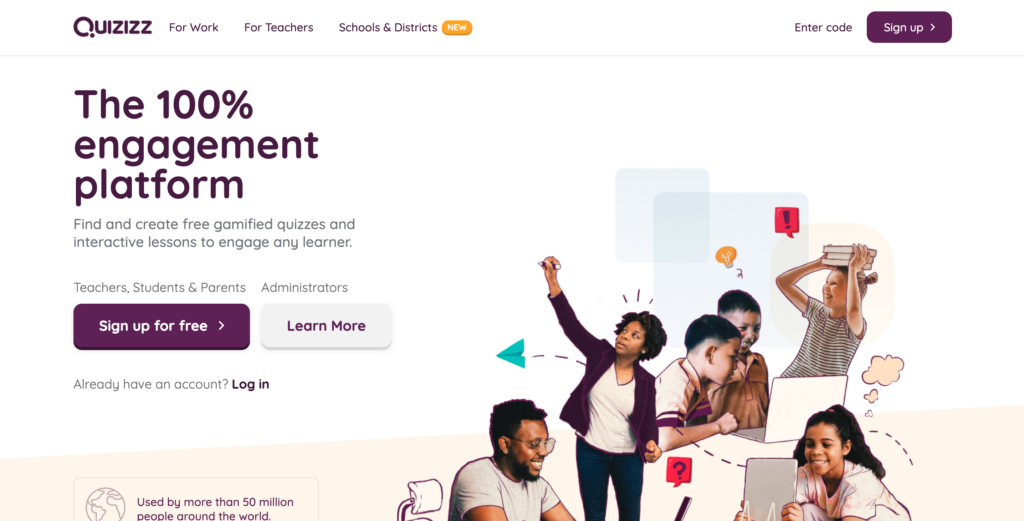Click the Quizizz logo
The height and width of the screenshot is (521, 1024).
click(112, 27)
